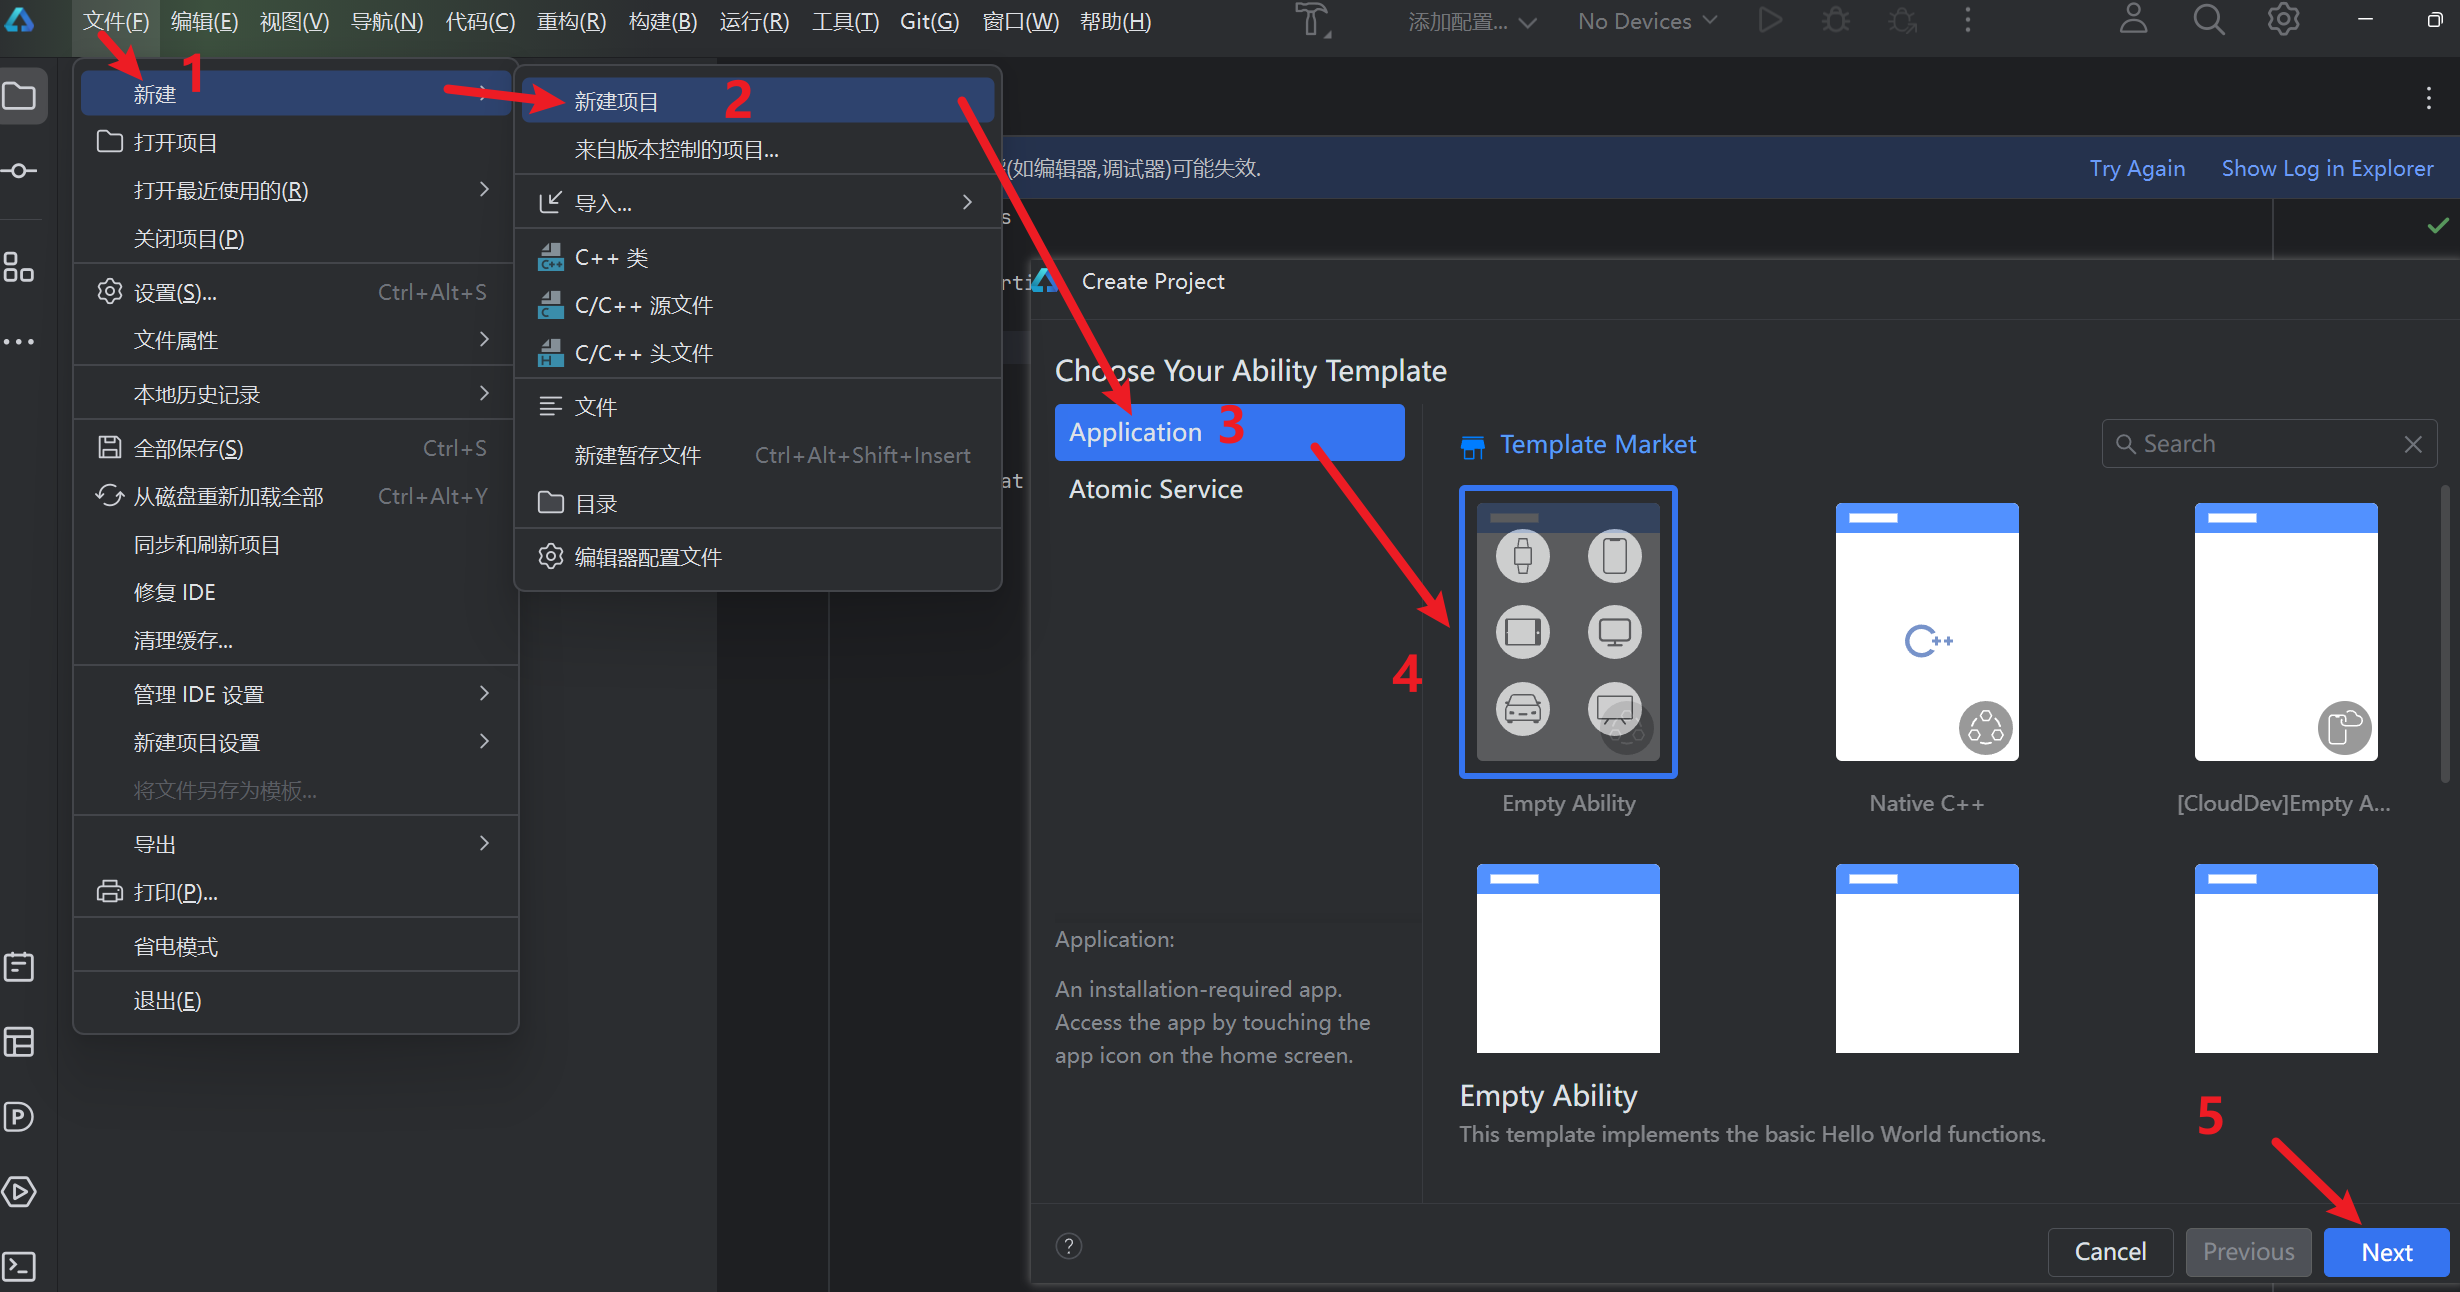The image size is (2460, 1292).
Task: Open the Commit sidebar icon
Action: coord(20,171)
